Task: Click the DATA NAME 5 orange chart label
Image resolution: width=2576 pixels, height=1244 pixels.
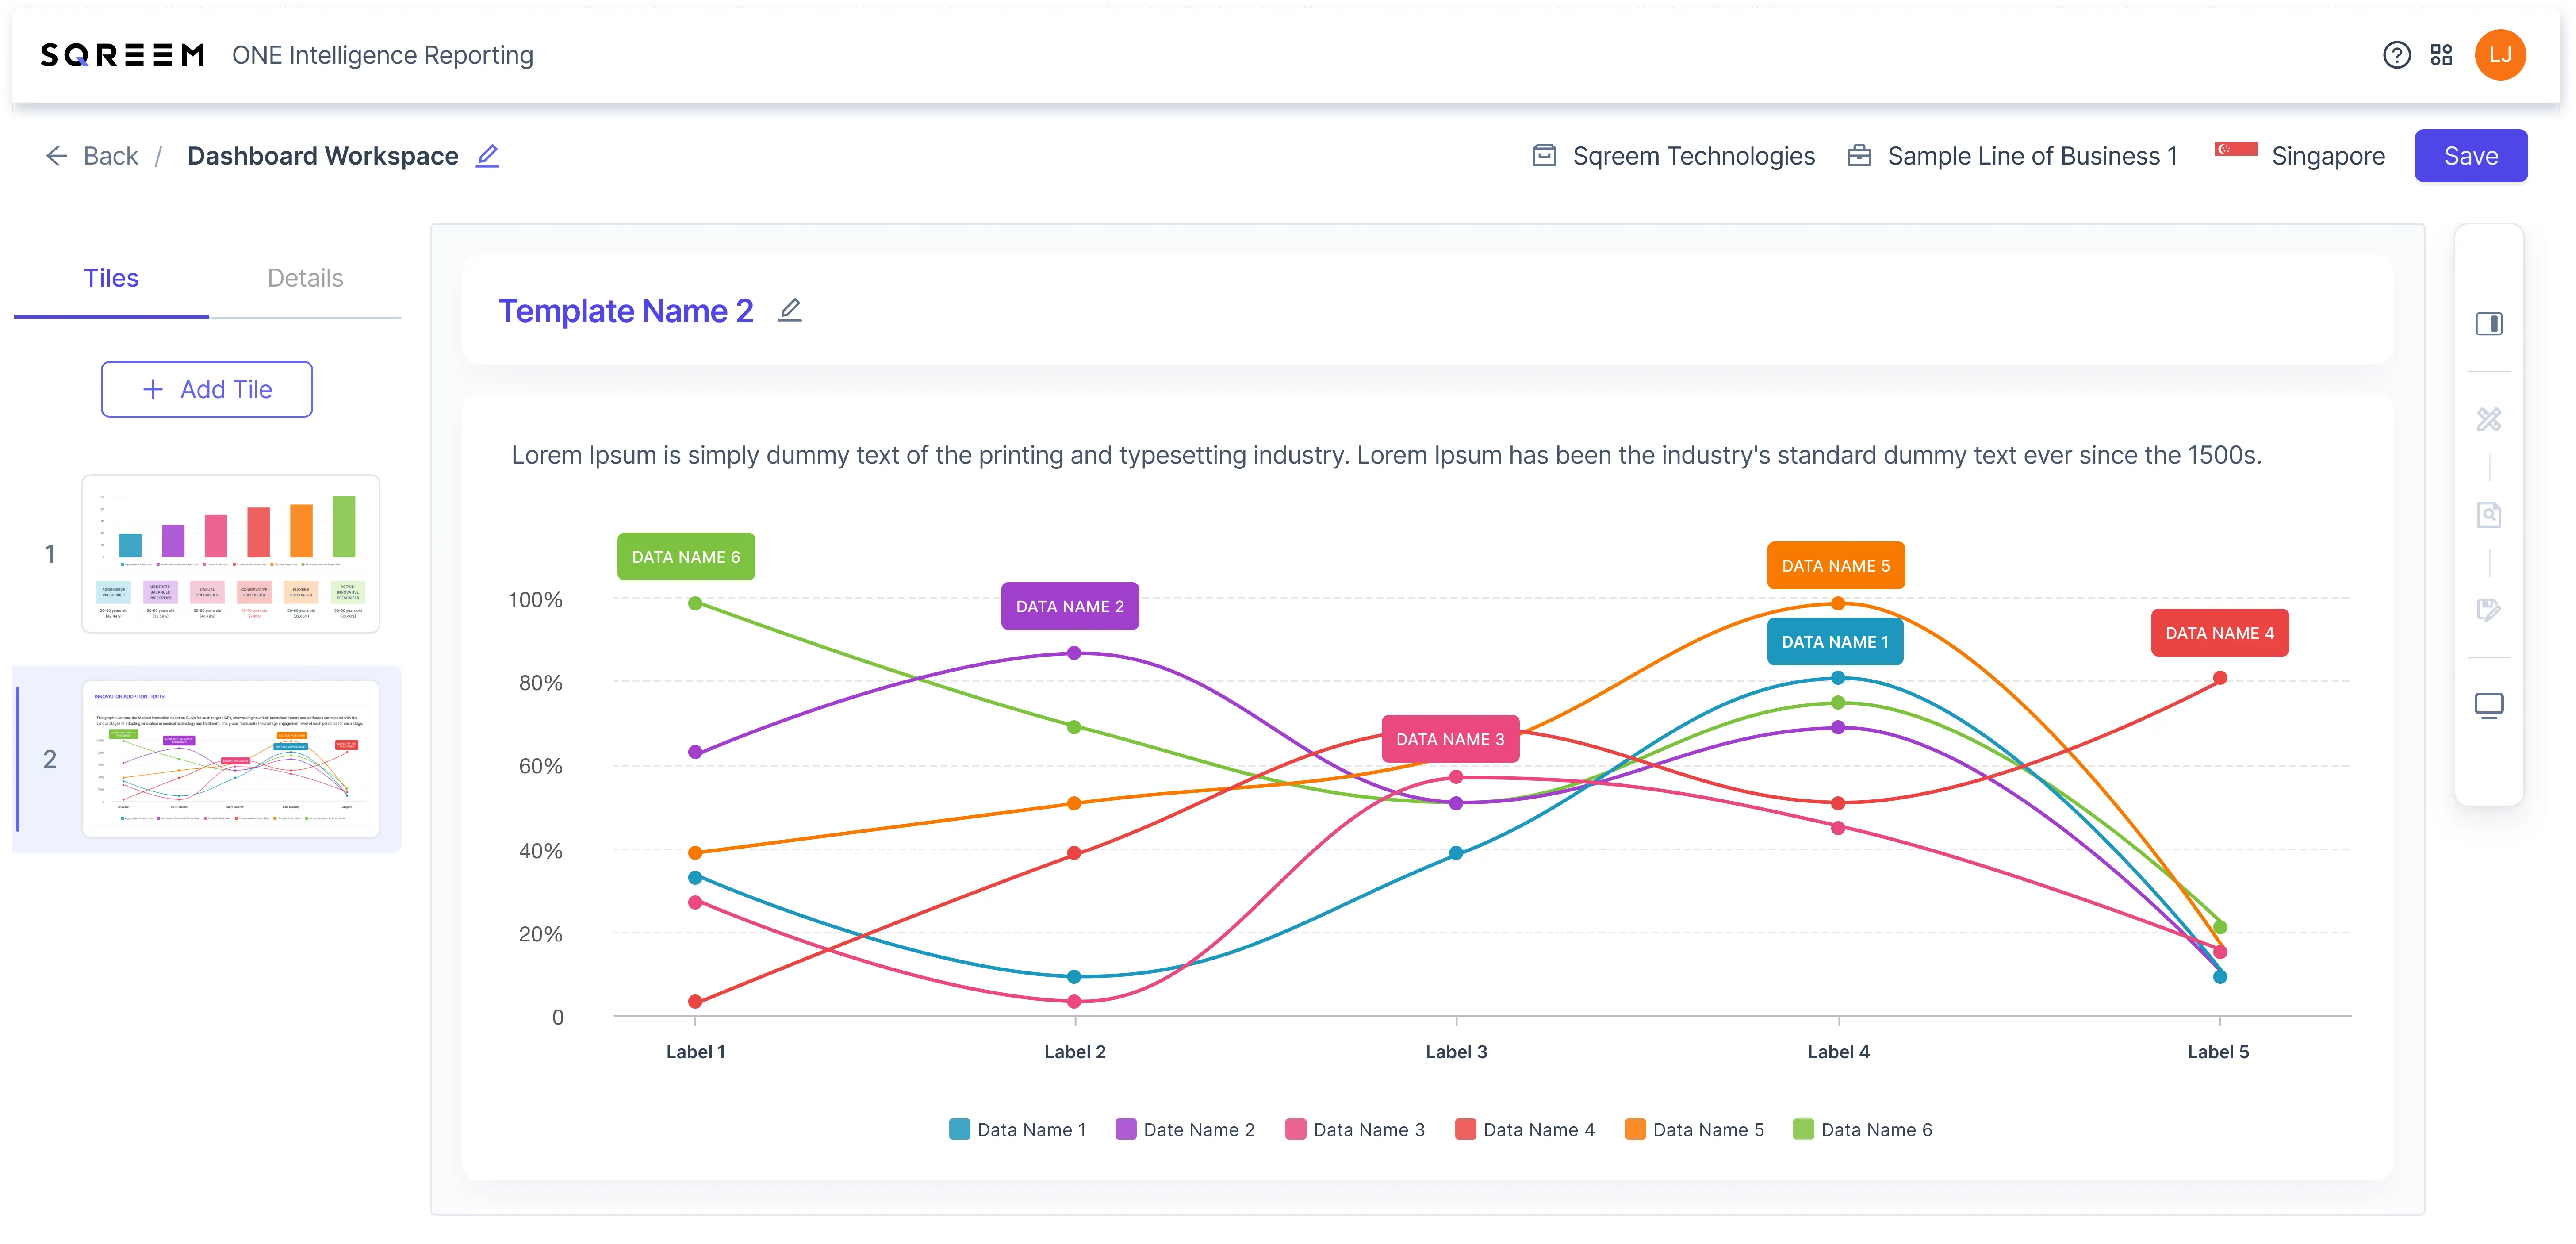Action: [1836, 566]
